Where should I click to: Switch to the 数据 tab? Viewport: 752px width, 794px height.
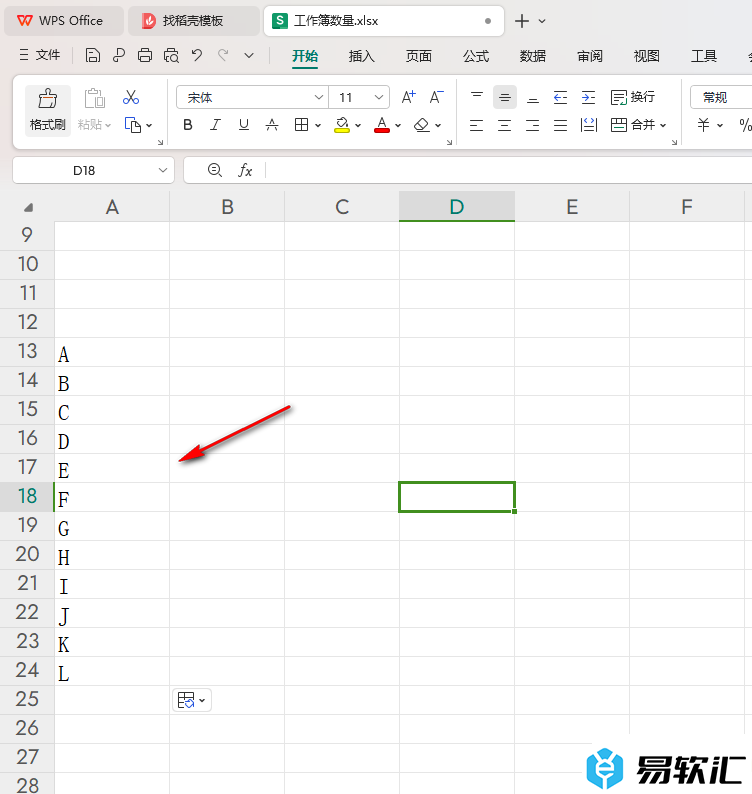(x=533, y=56)
